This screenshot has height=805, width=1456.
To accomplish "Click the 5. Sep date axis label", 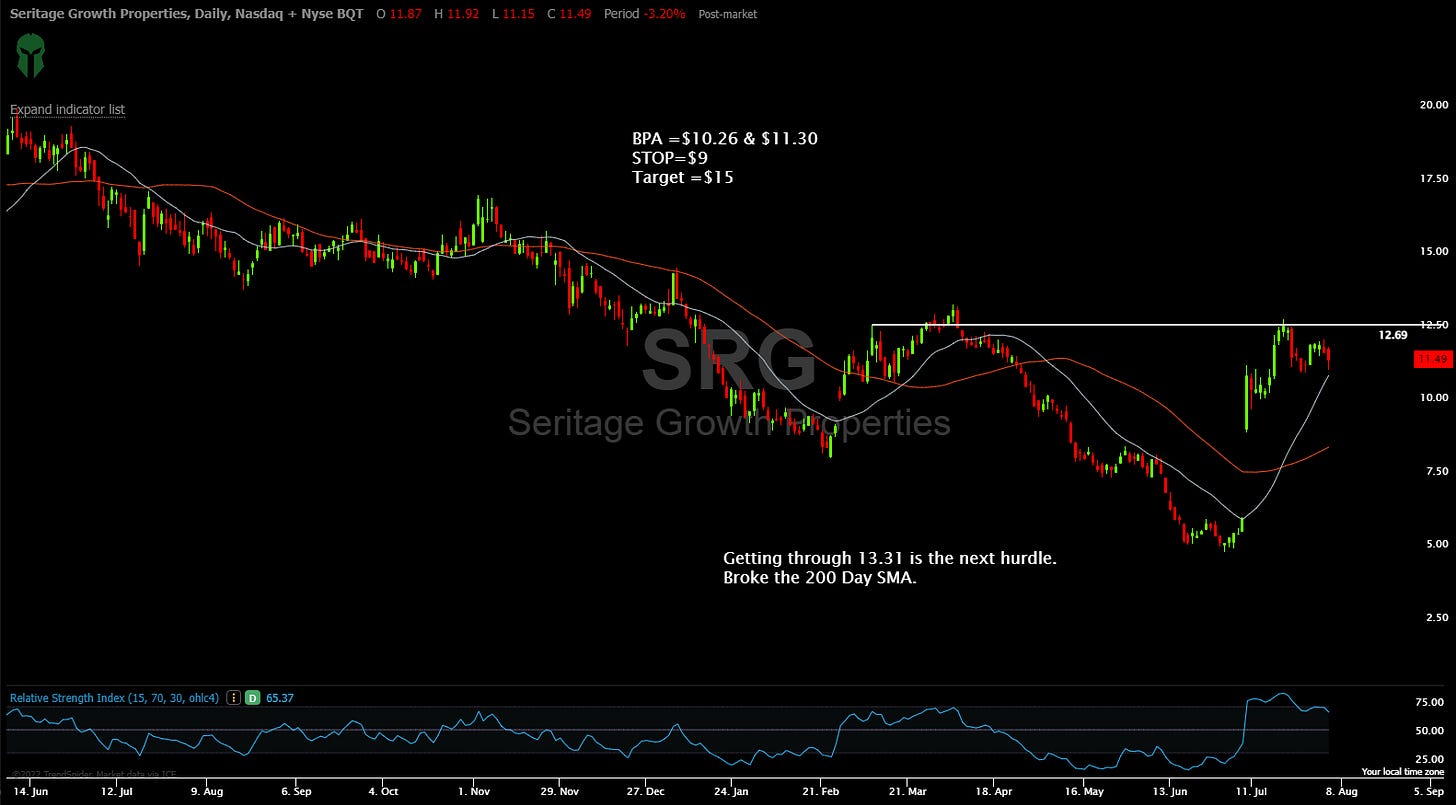I will [x=1430, y=791].
